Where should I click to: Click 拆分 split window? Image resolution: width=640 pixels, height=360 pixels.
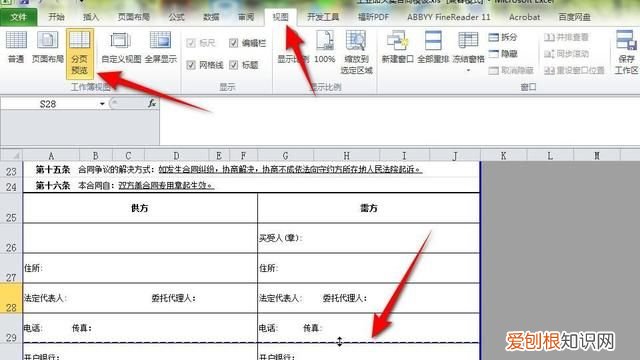pos(503,37)
